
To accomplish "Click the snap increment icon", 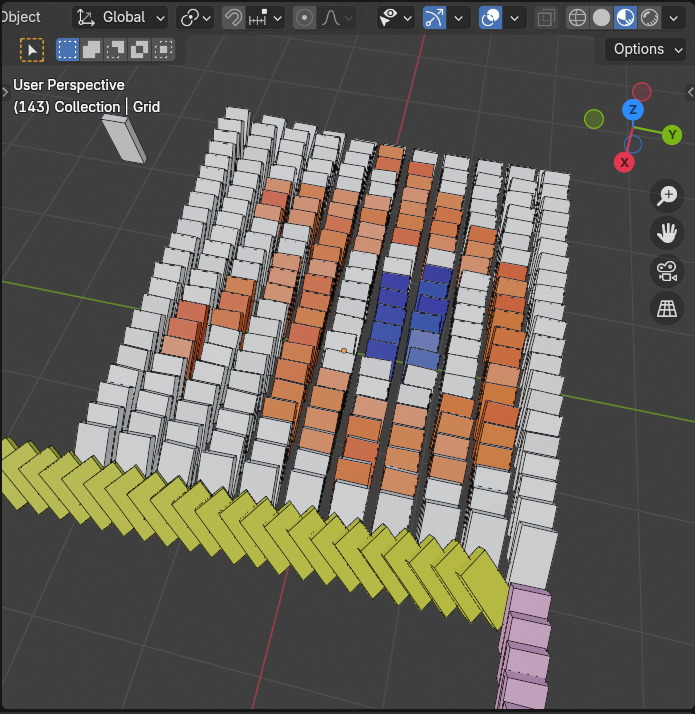I will [x=258, y=18].
